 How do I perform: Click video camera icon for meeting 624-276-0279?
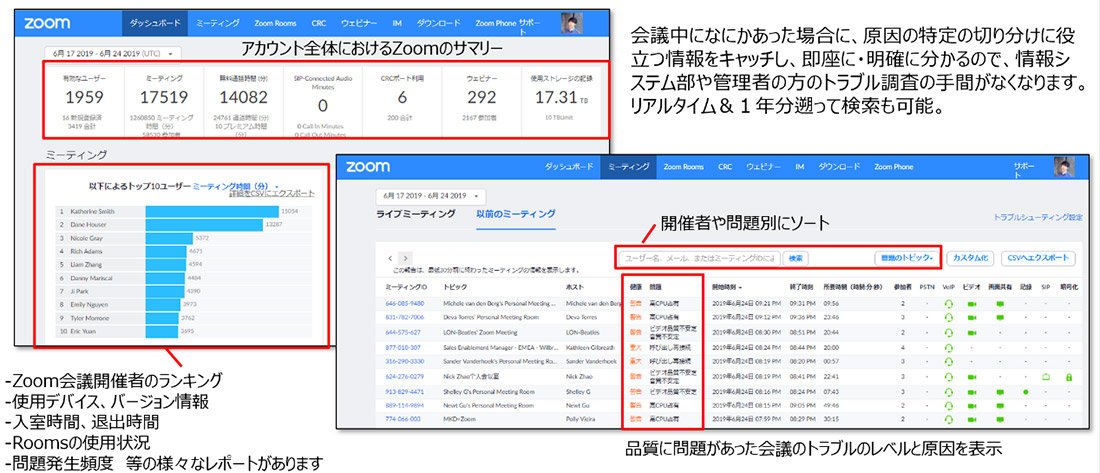(x=972, y=377)
